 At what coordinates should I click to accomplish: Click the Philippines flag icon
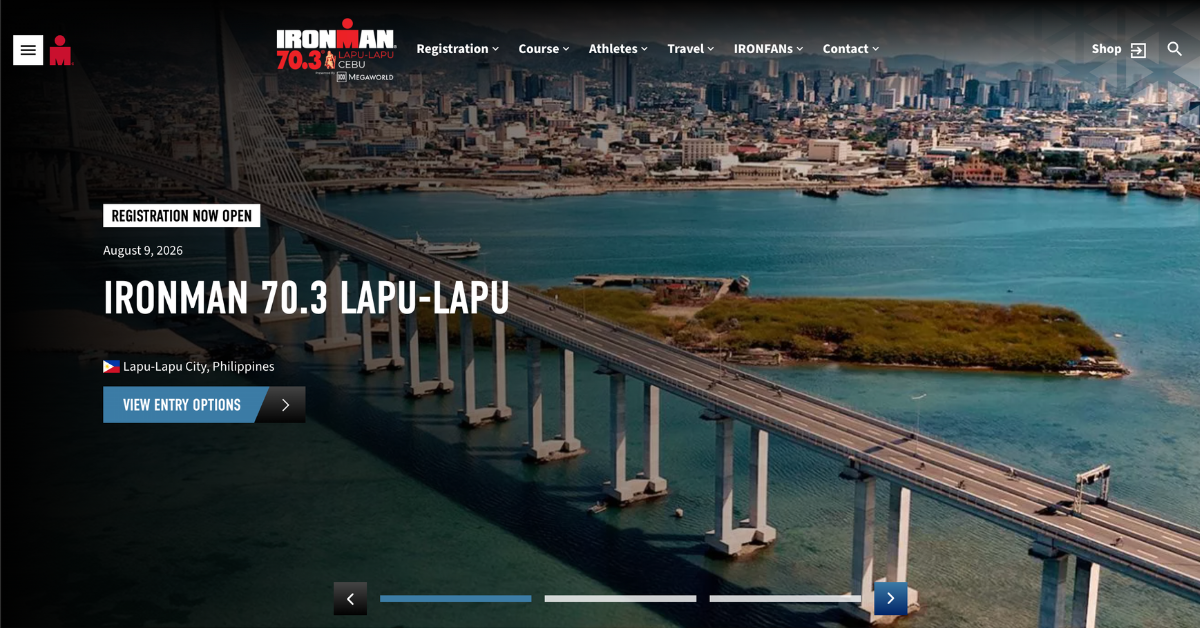click(111, 367)
